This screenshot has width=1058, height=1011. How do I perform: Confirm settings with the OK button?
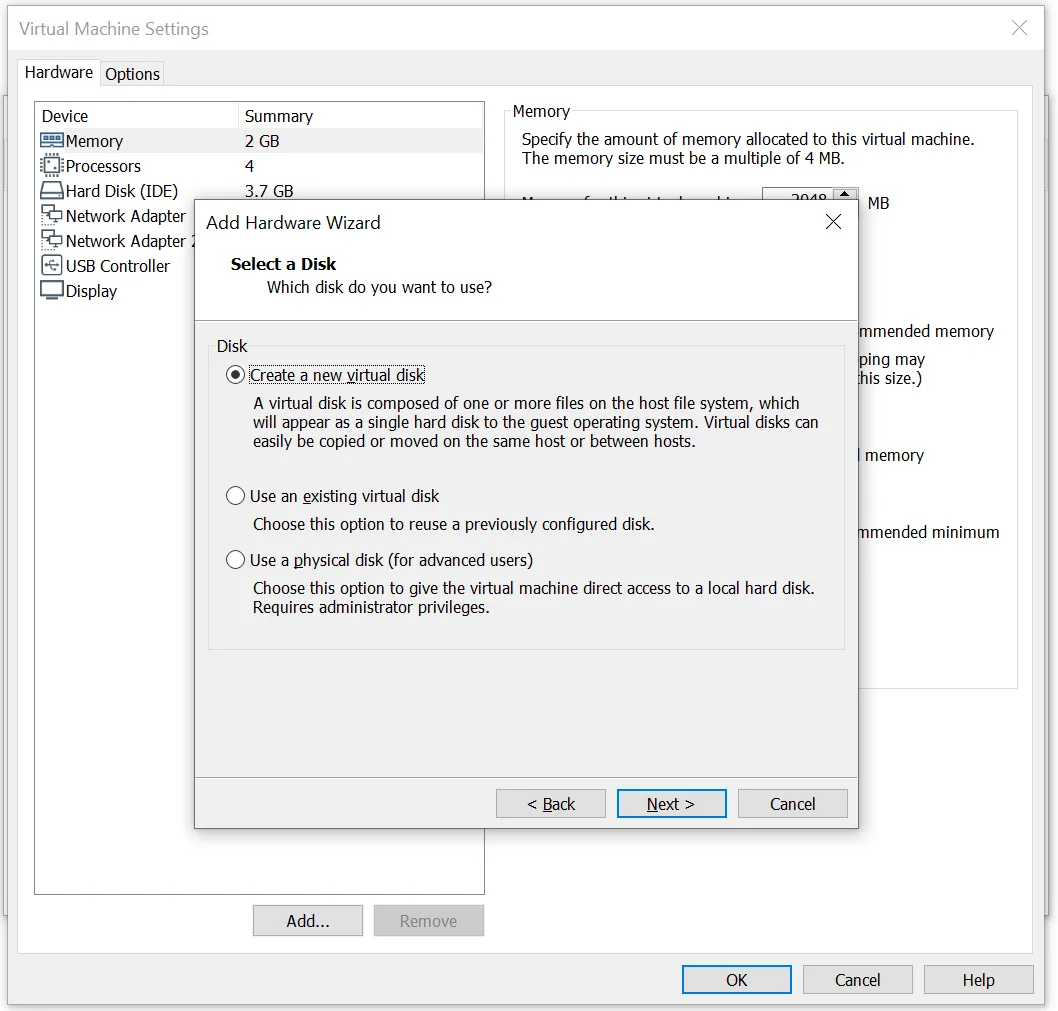[x=736, y=980]
